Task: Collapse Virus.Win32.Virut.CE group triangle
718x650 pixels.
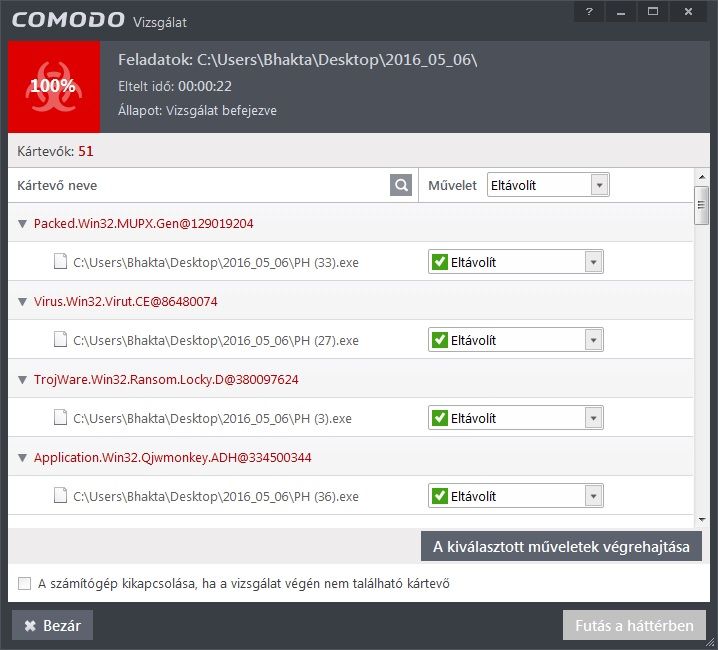Action: coord(22,301)
